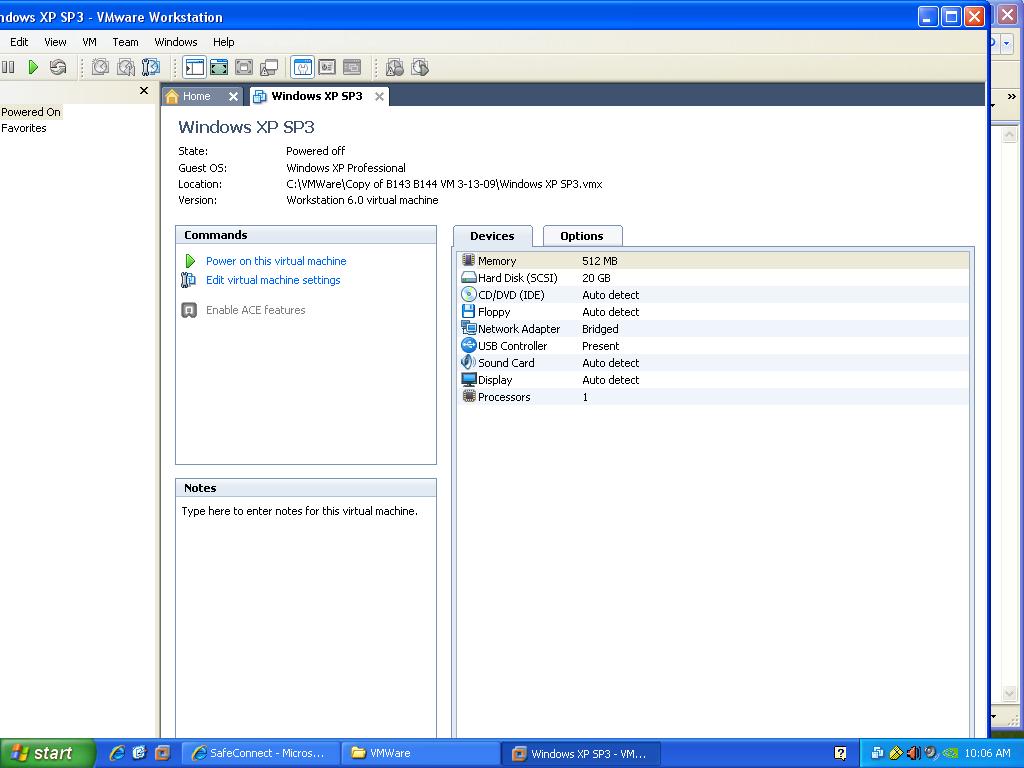Click the volume speaker tray icon

[914, 753]
